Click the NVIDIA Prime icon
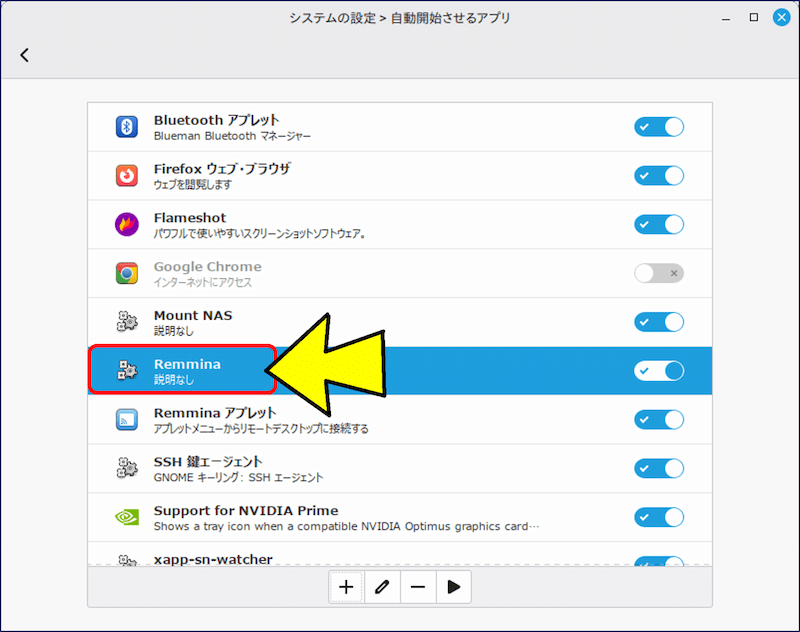 pos(127,517)
